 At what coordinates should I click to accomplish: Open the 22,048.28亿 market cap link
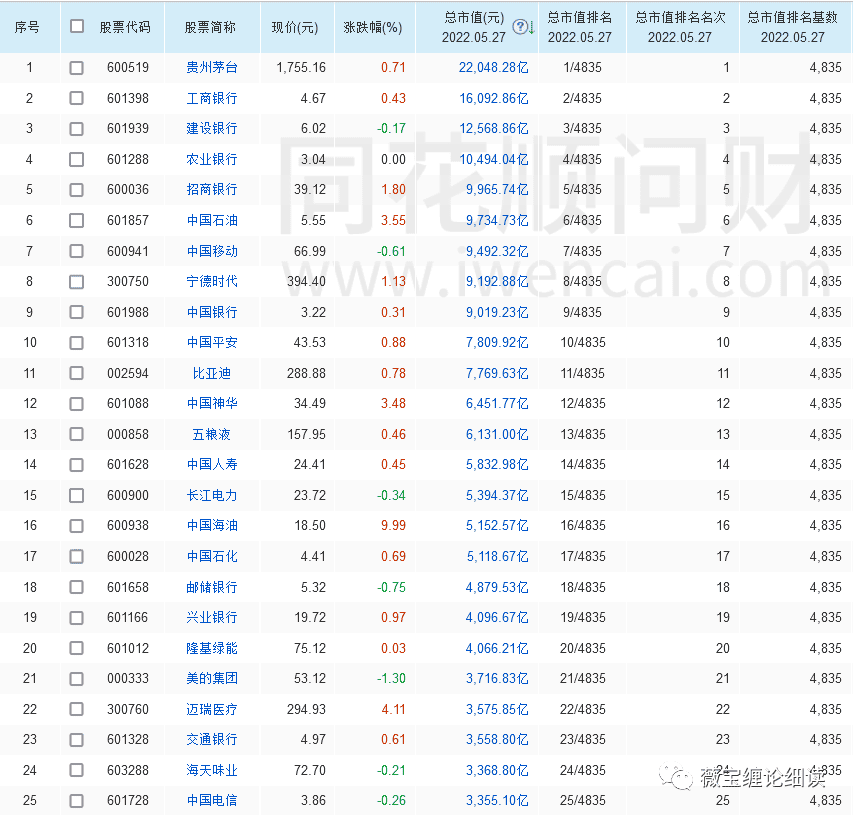coord(493,67)
